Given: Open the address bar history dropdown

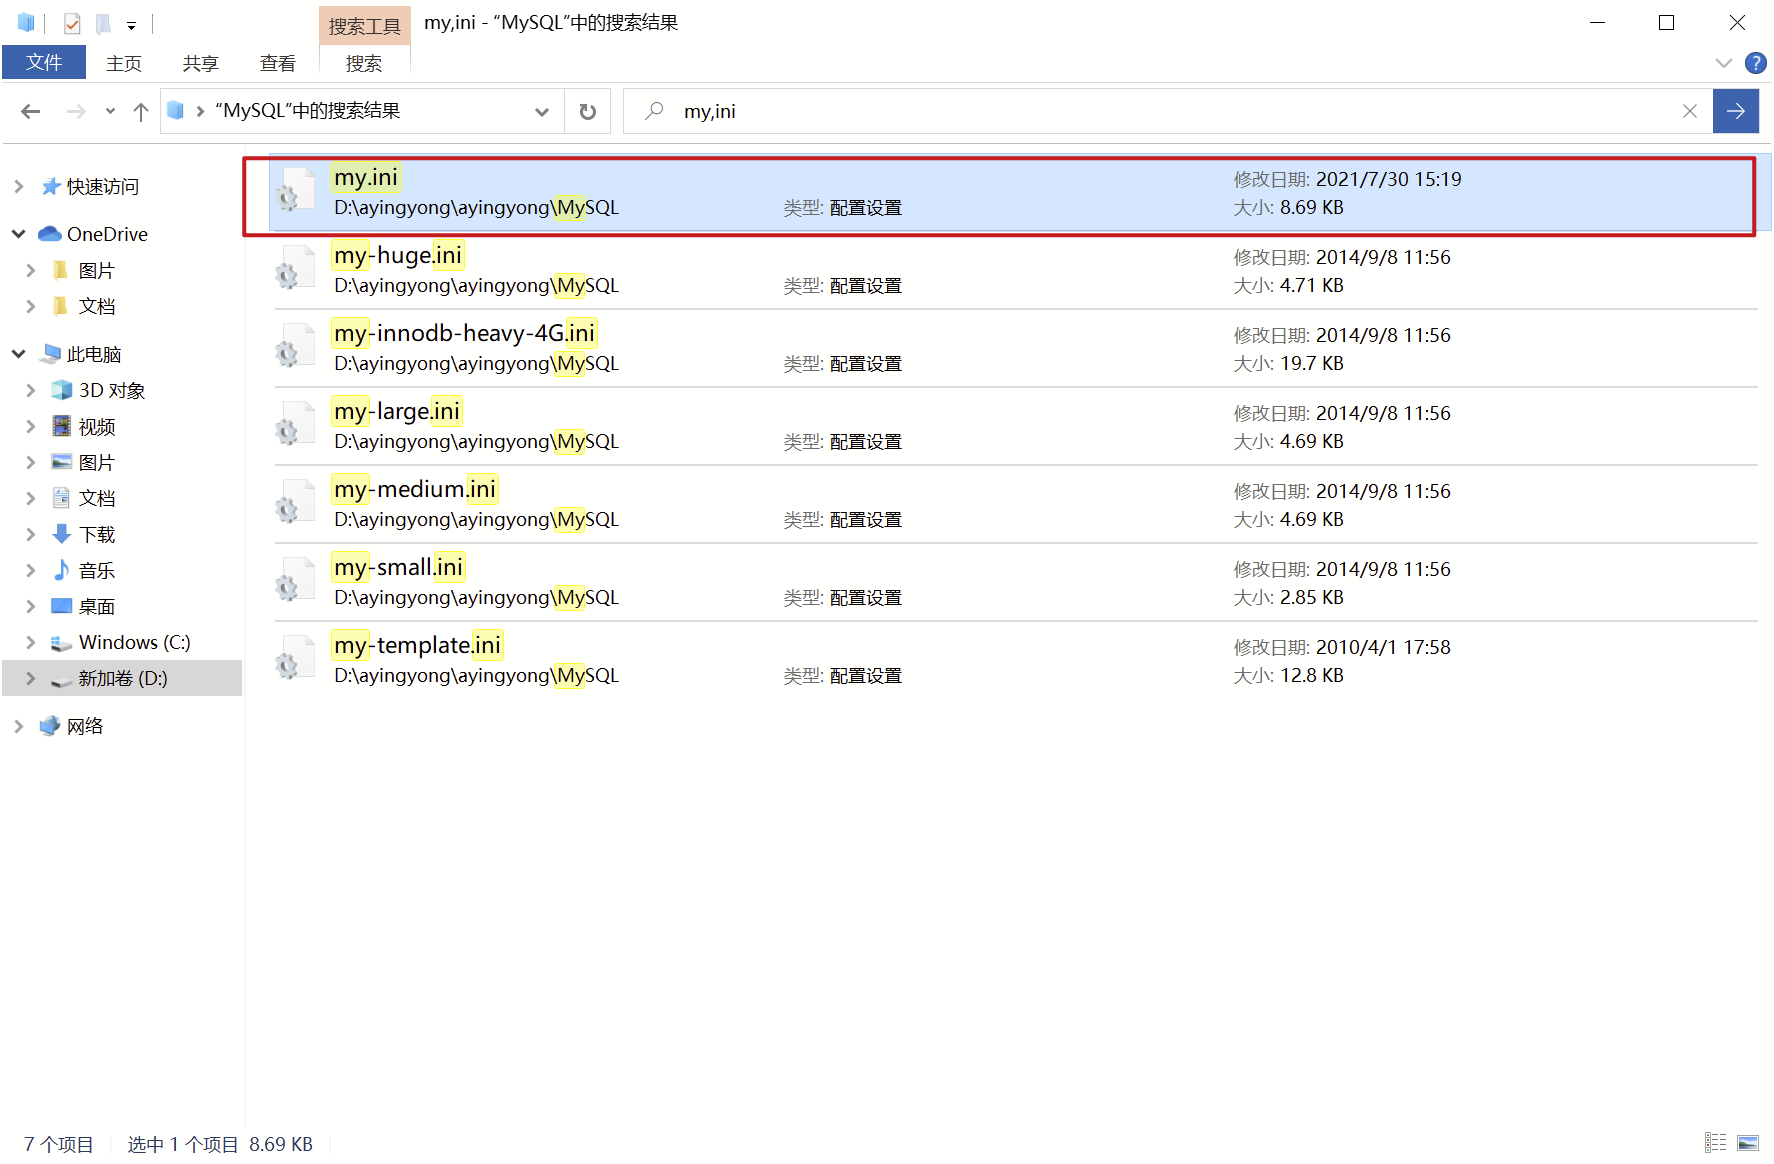Looking at the screenshot, I should pos(542,112).
